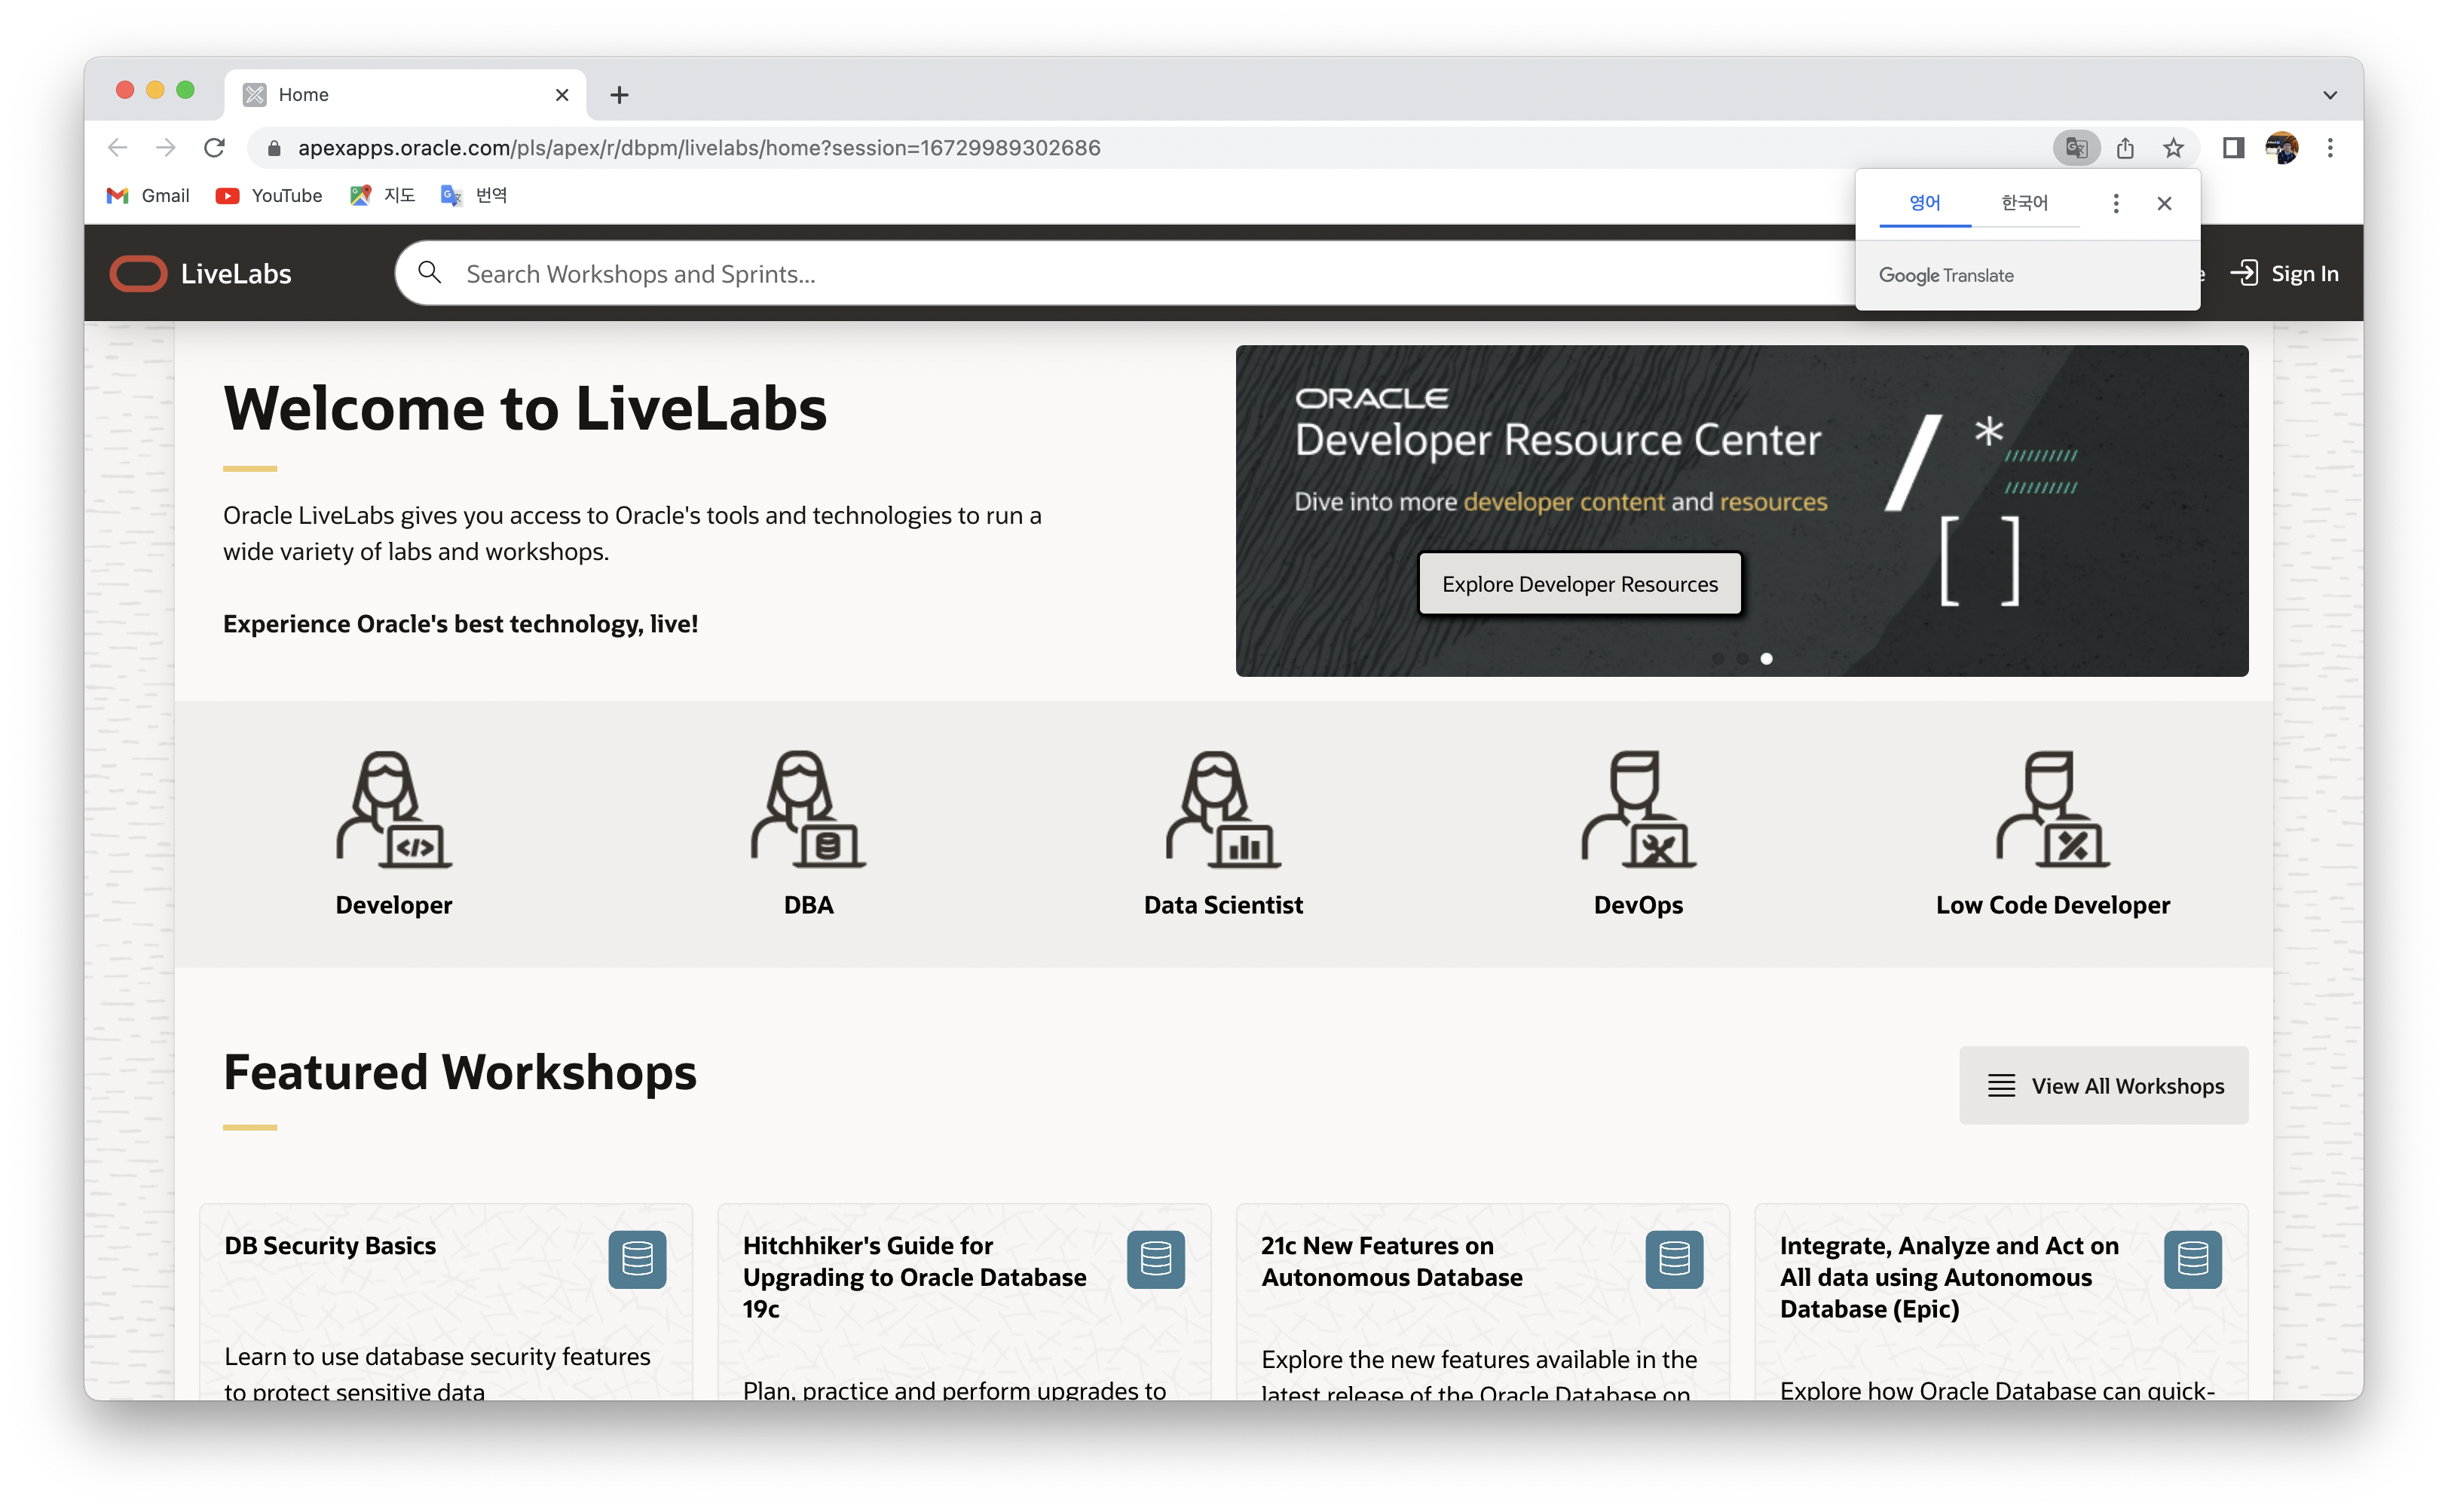The image size is (2448, 1512).
Task: Switch to the 한국어 translate tab
Action: point(2024,203)
